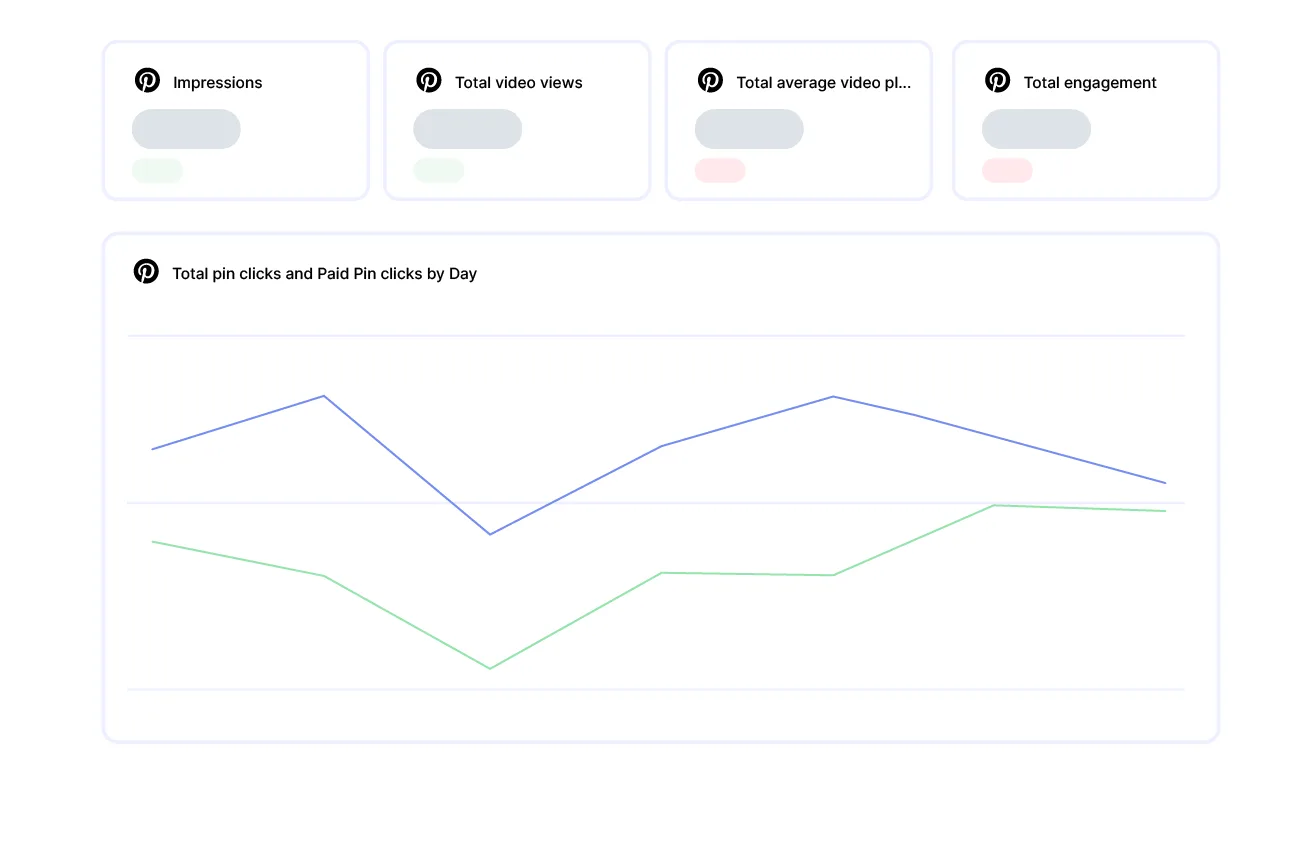This screenshot has width=1313, height=861.
Task: Click the Pinterest icon beside Impressions
Action: [147, 81]
